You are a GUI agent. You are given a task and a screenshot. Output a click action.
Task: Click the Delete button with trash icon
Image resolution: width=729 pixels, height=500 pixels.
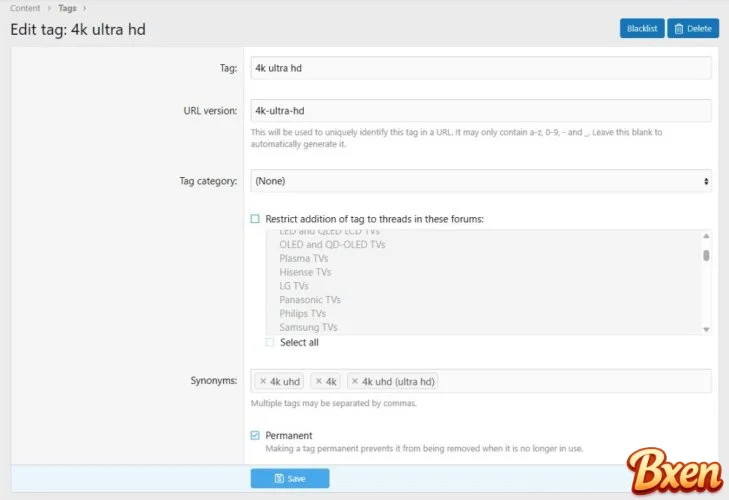point(693,28)
